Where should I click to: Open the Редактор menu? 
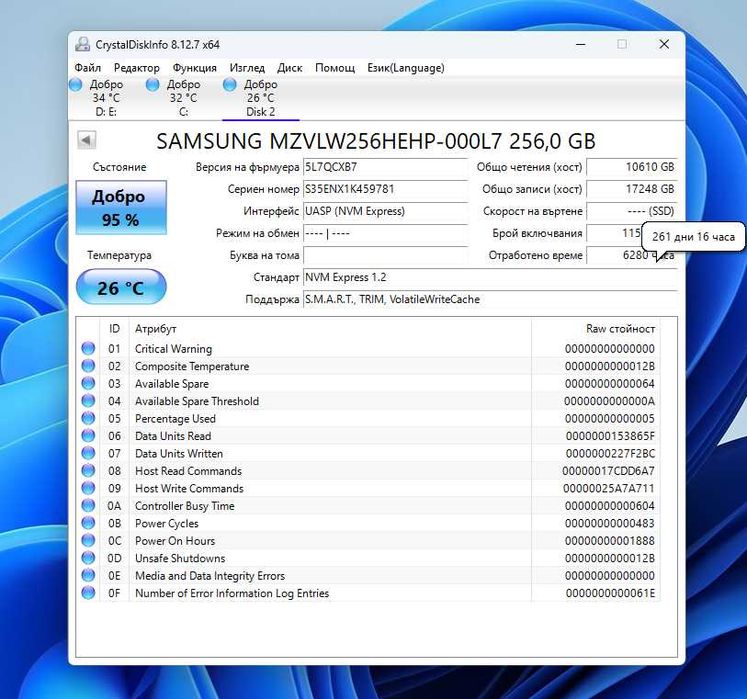(137, 68)
